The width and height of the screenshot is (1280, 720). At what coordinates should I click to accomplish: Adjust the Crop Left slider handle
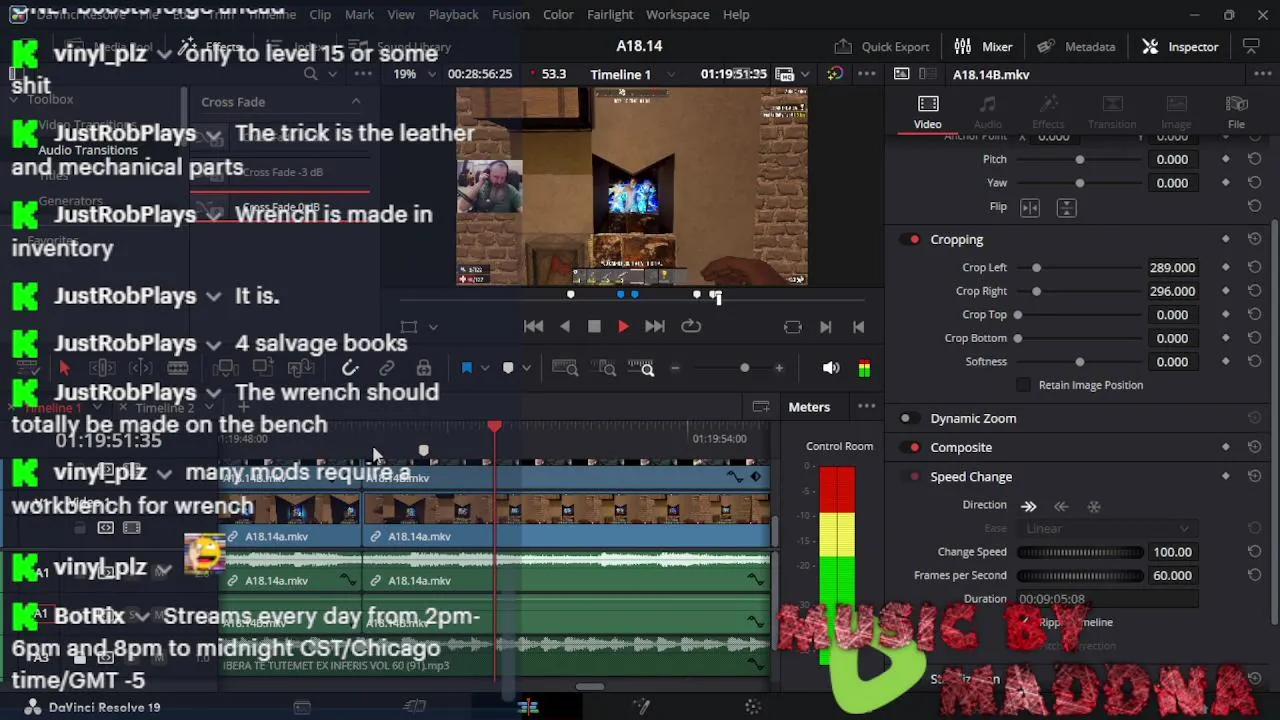click(1036, 268)
